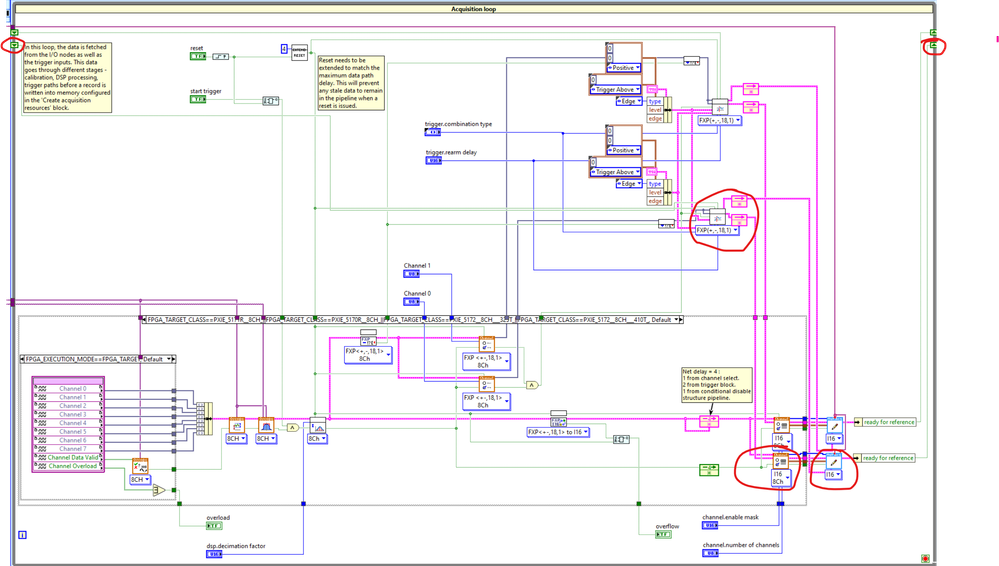The image size is (999, 566).
Task: Select the green feedback node near bottom right
Action: [708, 470]
